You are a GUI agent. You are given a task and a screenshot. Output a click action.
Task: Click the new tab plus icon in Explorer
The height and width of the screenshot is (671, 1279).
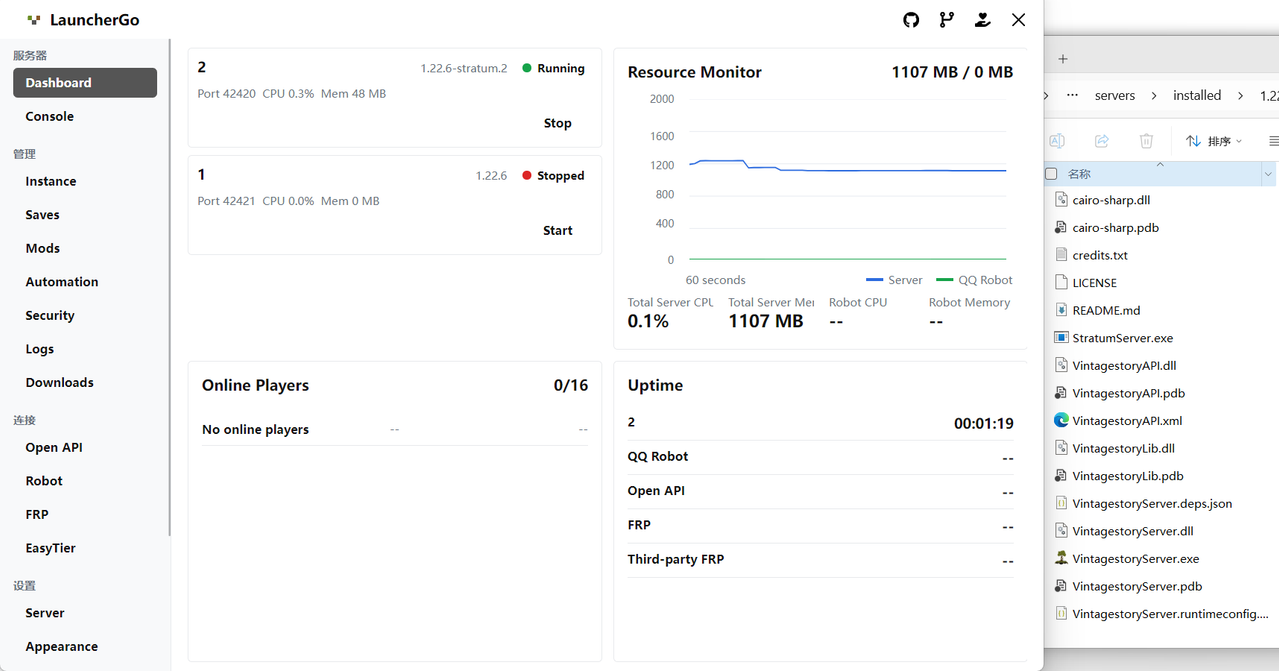coord(1063,59)
